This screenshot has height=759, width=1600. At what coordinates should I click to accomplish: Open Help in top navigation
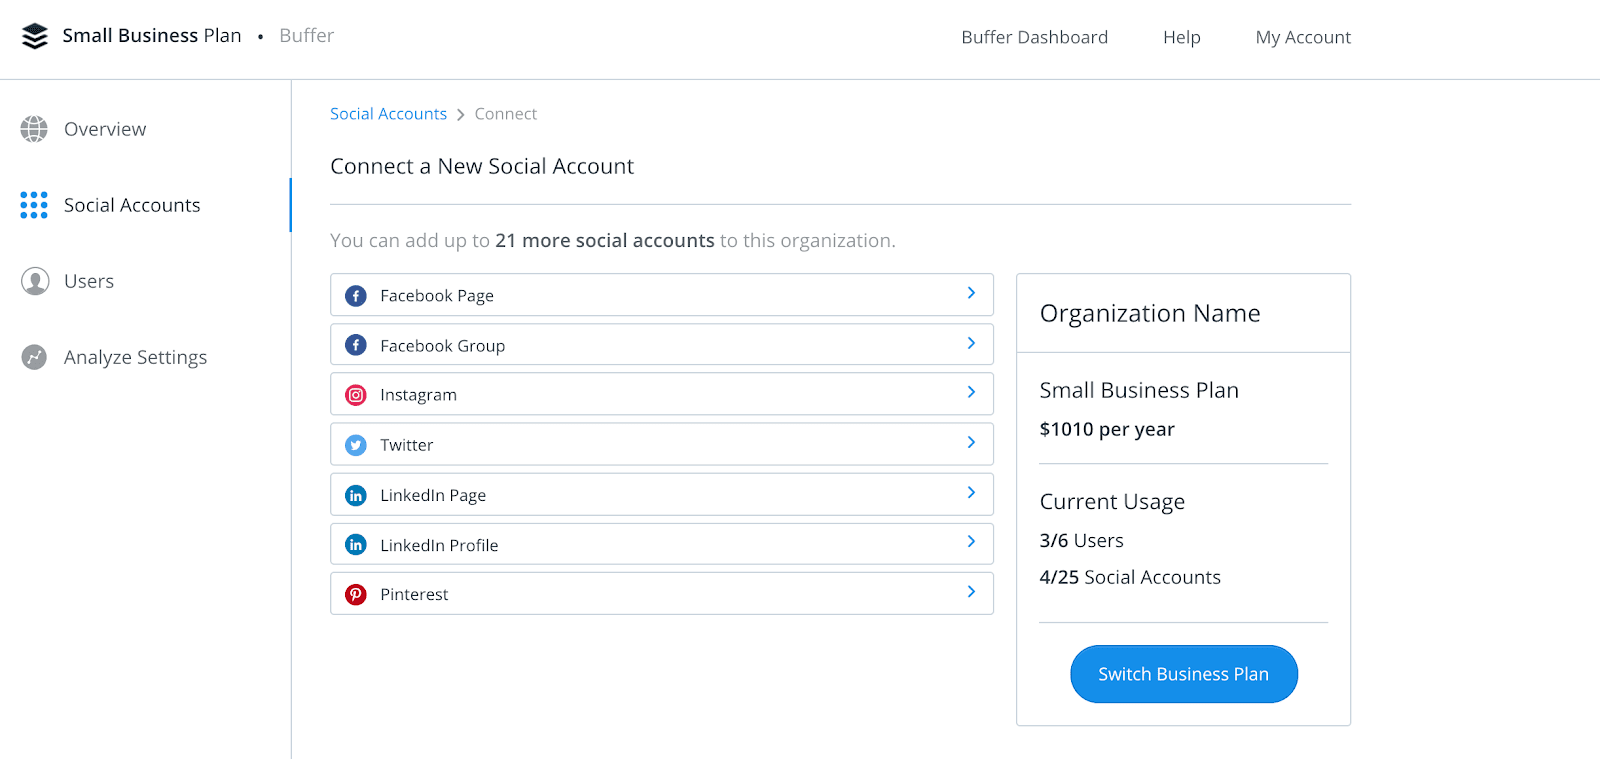pos(1182,37)
